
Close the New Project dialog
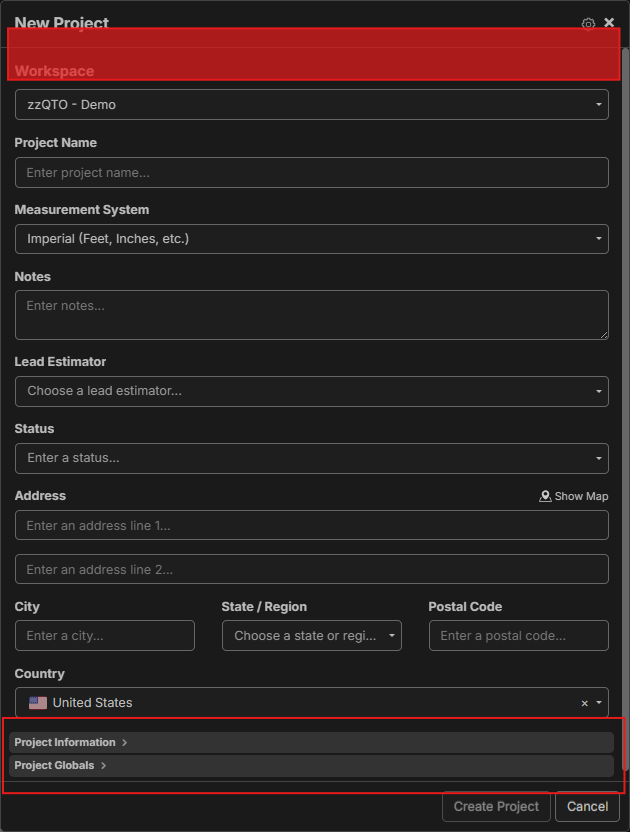[x=609, y=22]
